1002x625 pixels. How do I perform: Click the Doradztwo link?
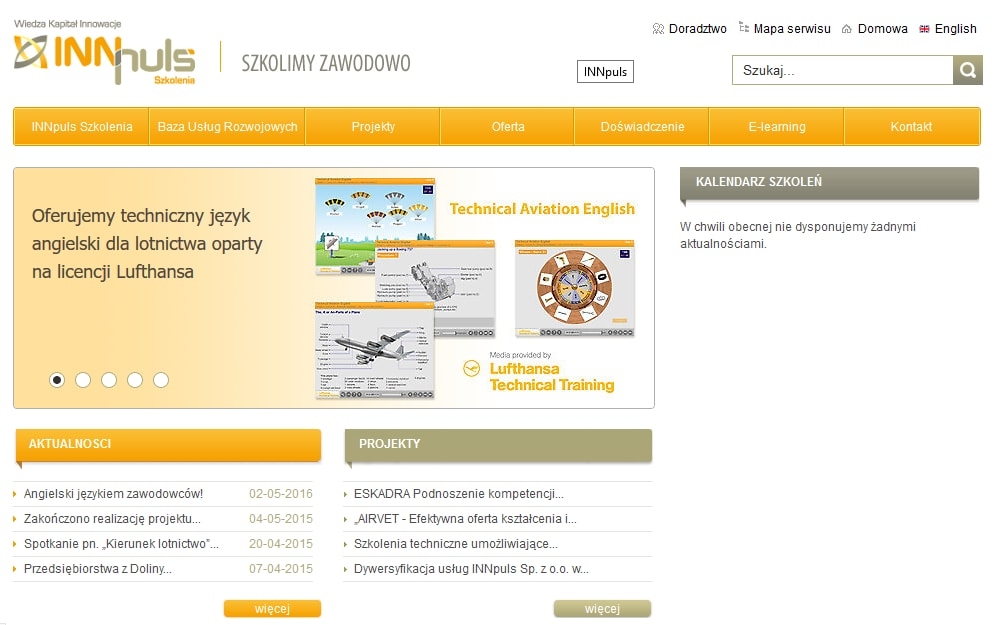[x=697, y=29]
